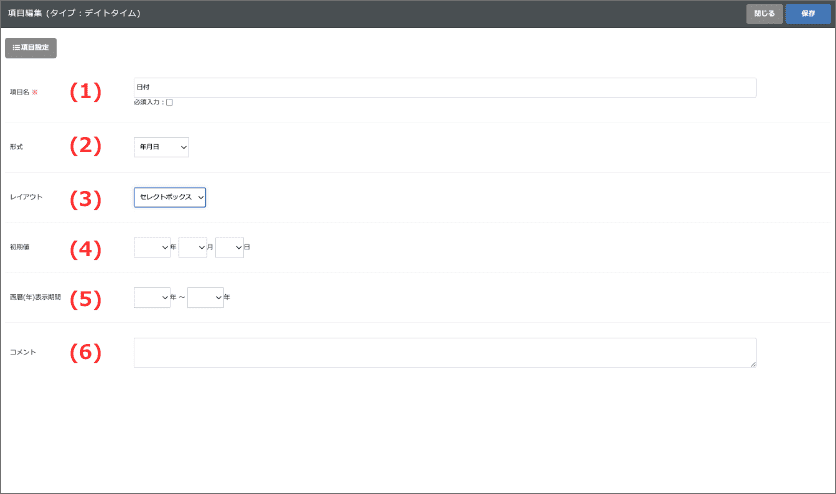
Task: Expand the レイアウト dropdown set to セレクトボックス
Action: (x=170, y=198)
